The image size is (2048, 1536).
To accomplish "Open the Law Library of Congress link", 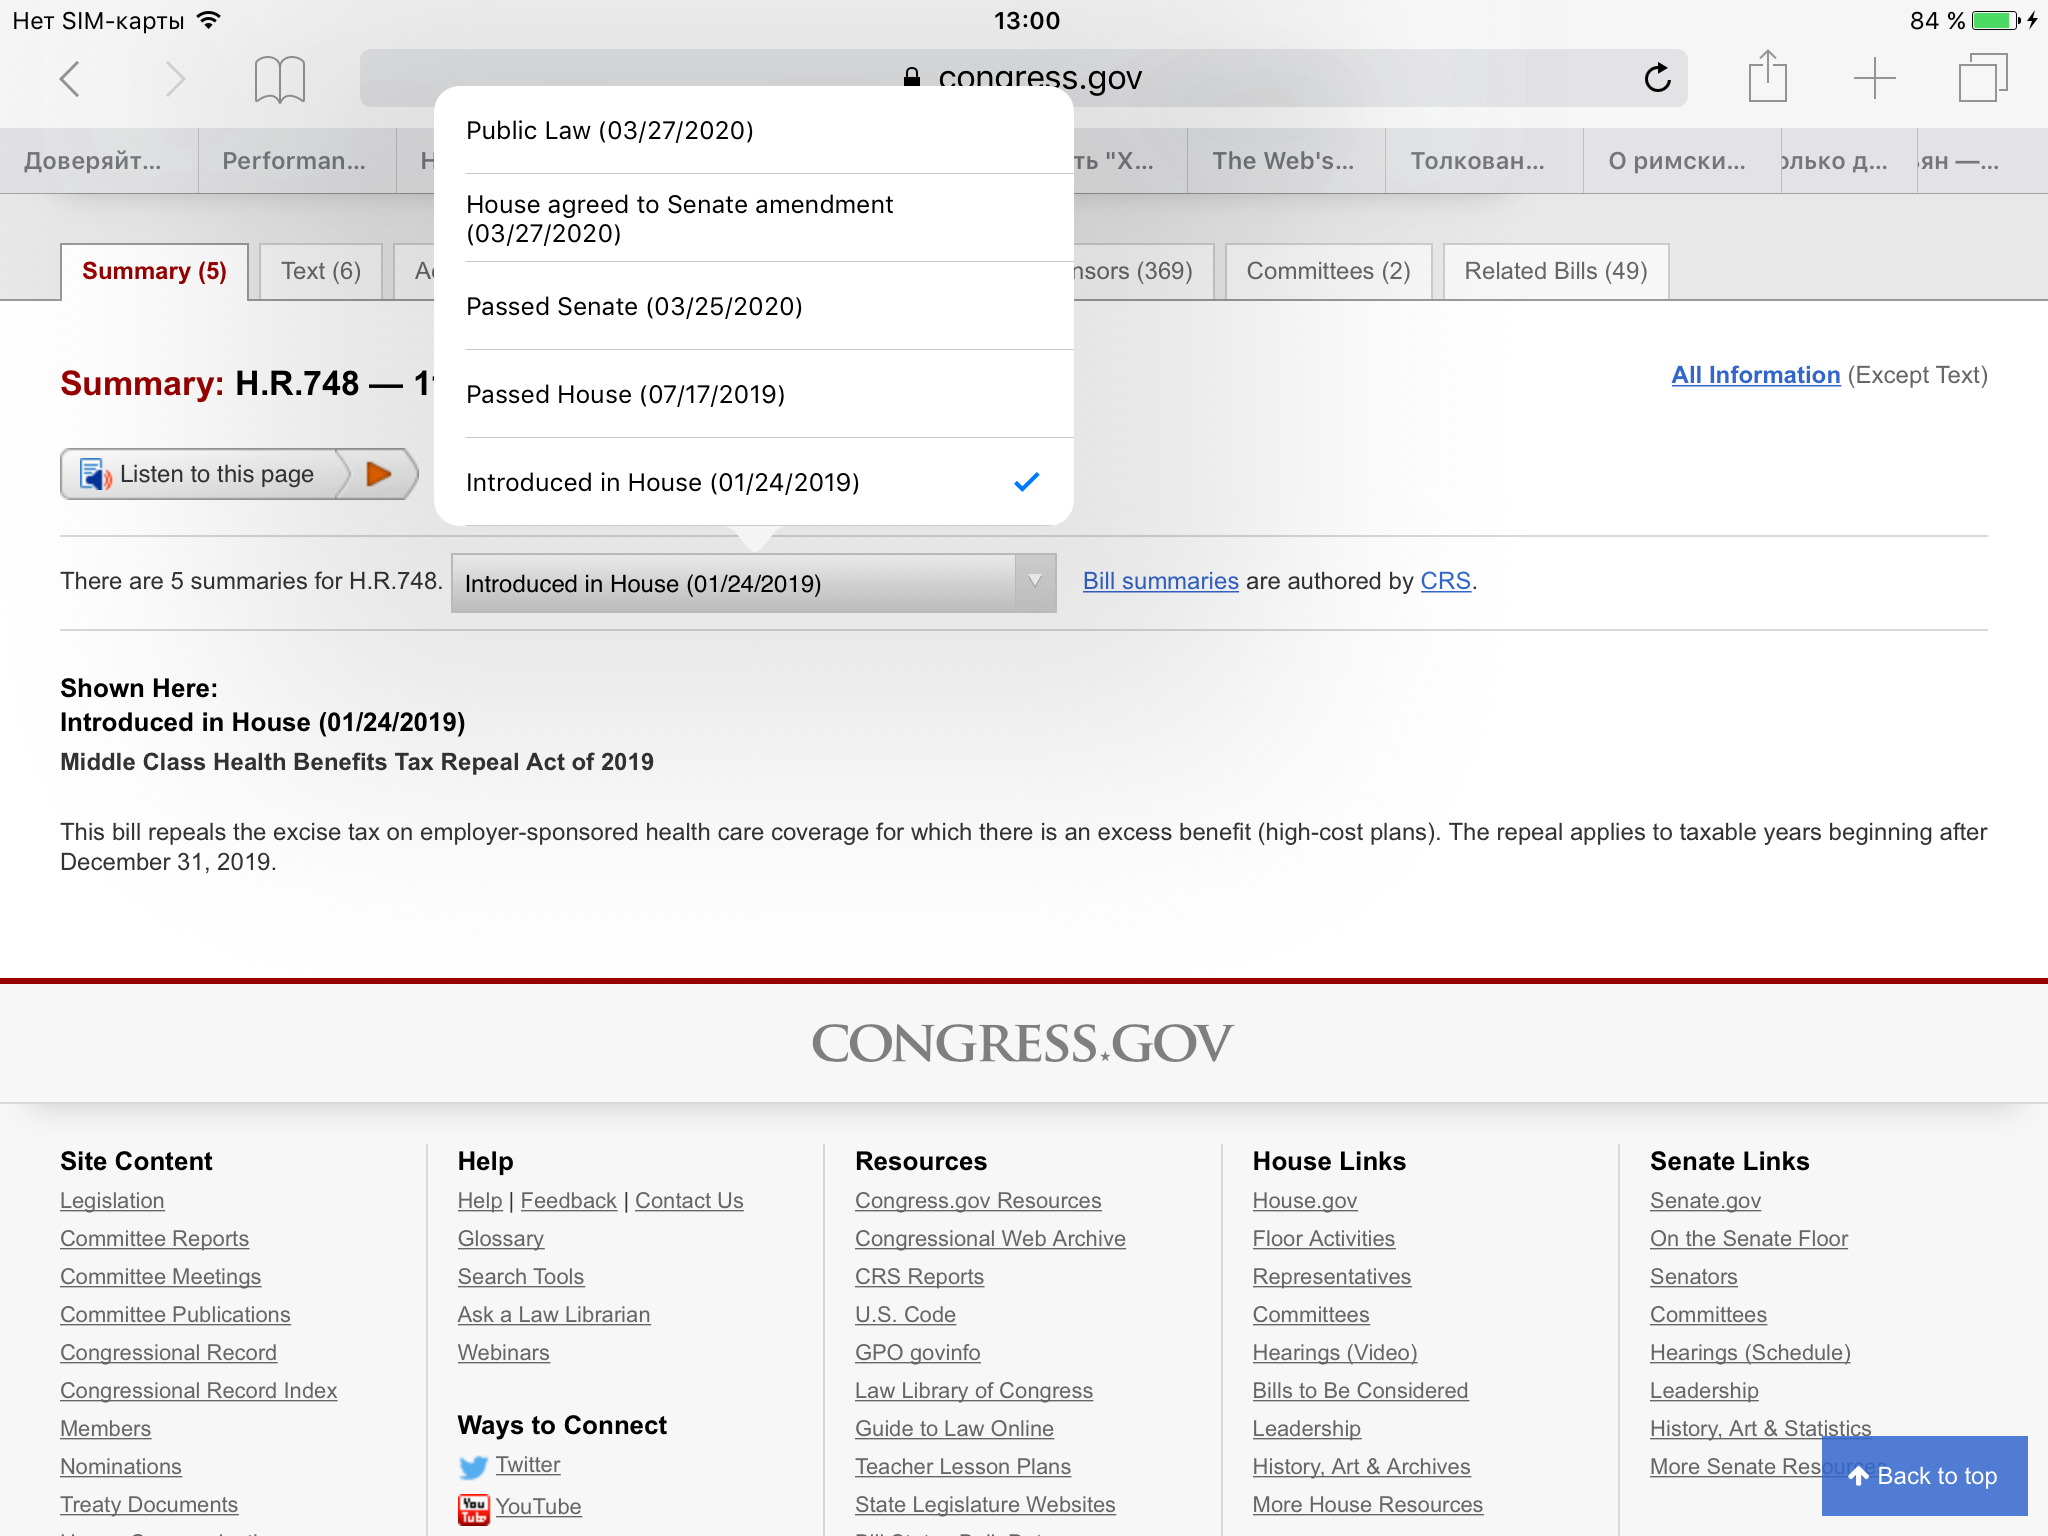I will tap(973, 1391).
